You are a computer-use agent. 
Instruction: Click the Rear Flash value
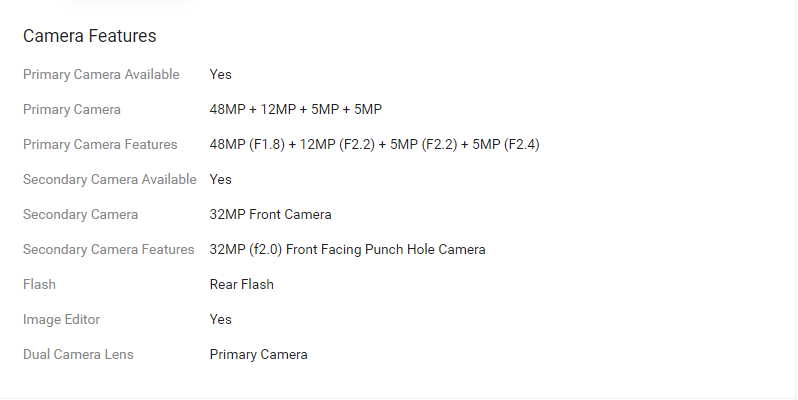click(241, 284)
